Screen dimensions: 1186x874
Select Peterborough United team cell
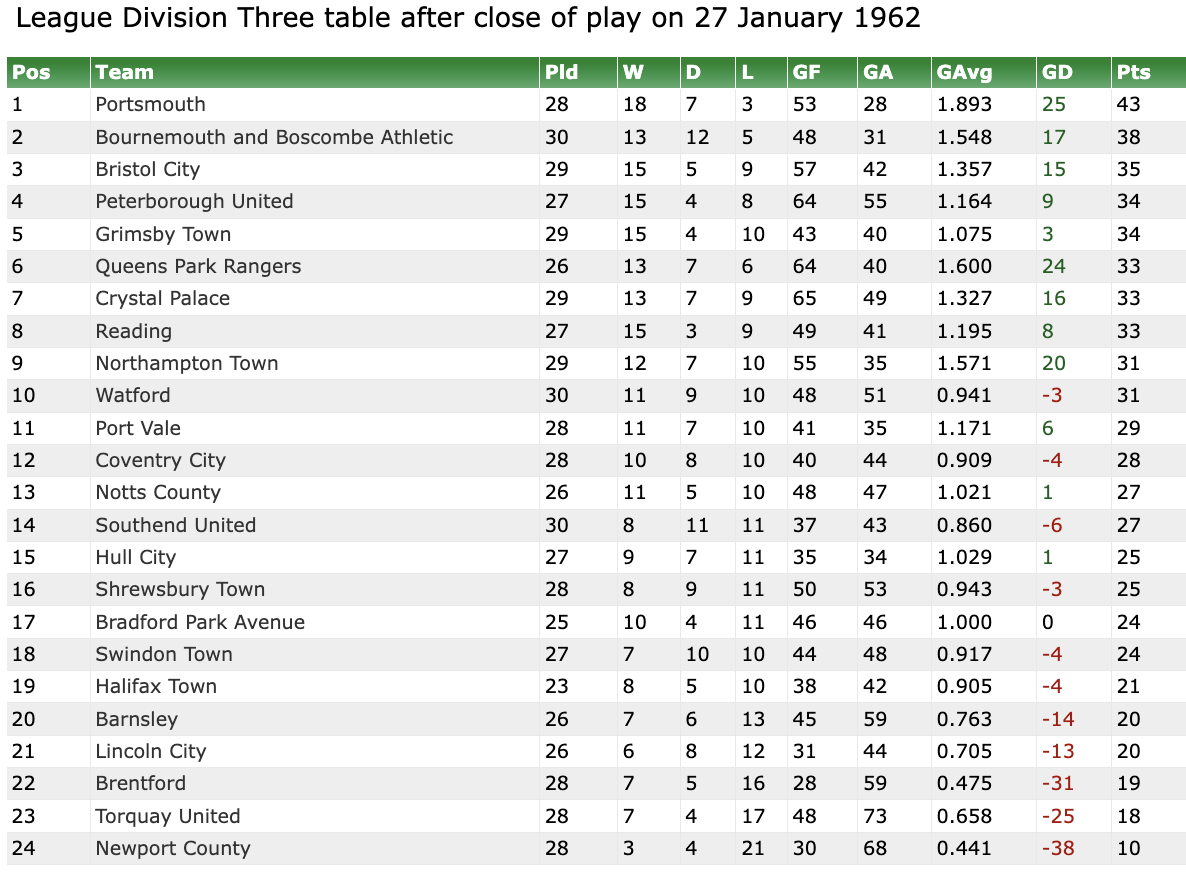(x=194, y=201)
